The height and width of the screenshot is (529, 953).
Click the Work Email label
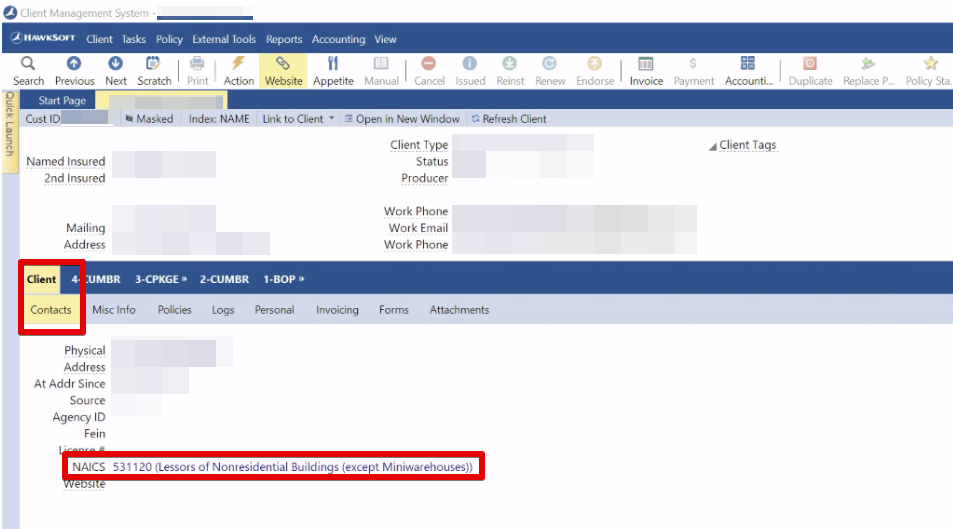418,227
